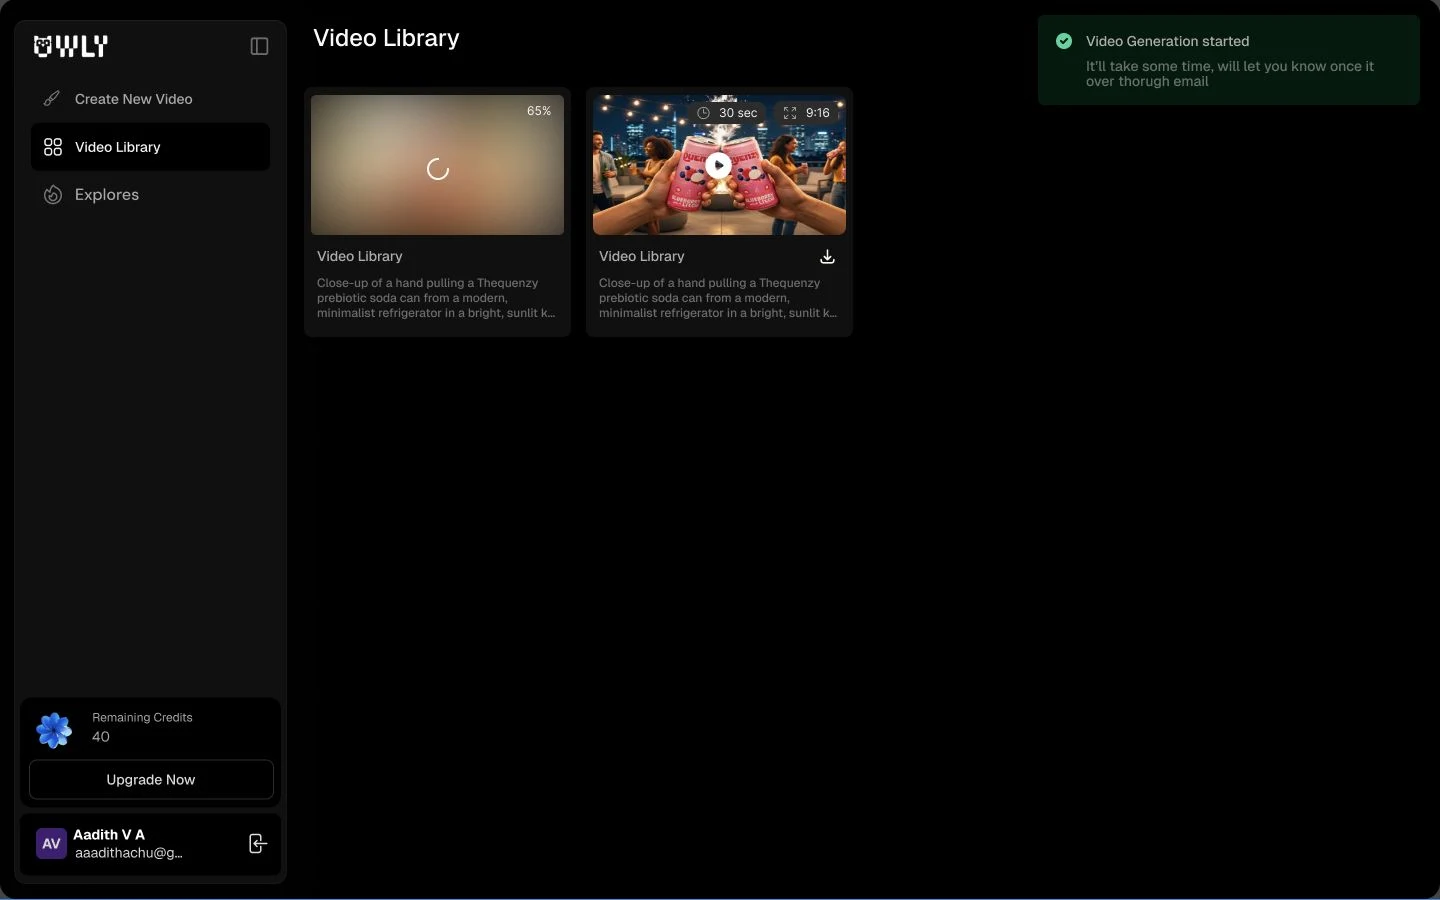Click the AV user avatar
The height and width of the screenshot is (900, 1440).
coord(51,844)
